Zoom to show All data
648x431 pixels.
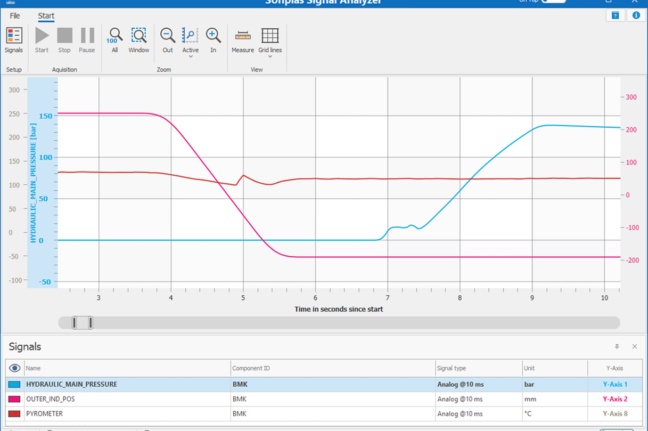point(114,36)
